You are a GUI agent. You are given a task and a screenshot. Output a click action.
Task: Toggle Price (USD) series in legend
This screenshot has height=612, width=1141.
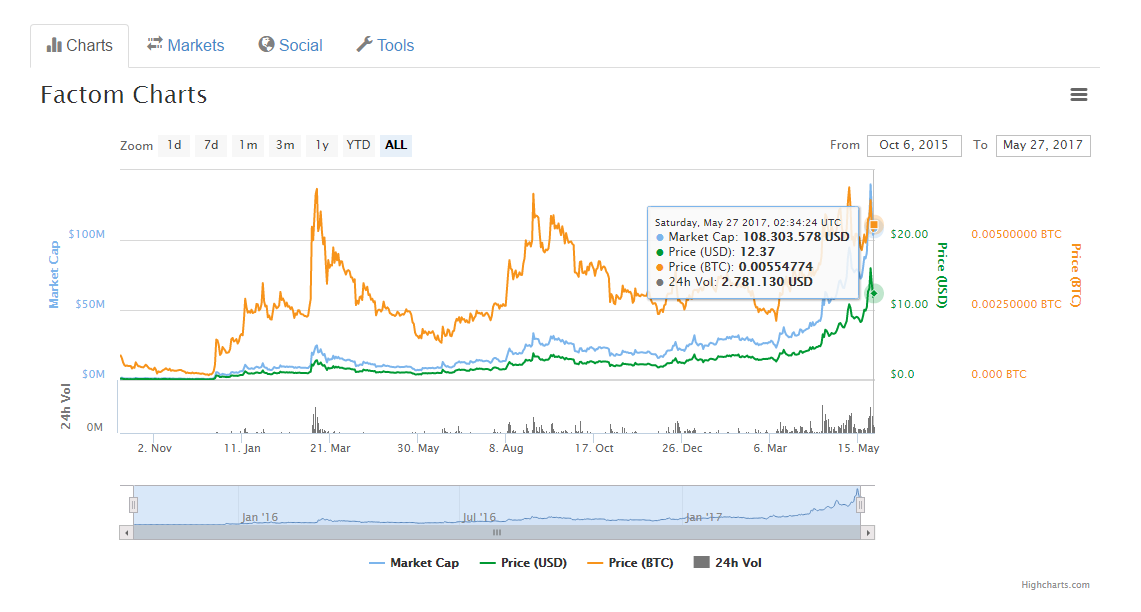(x=523, y=563)
